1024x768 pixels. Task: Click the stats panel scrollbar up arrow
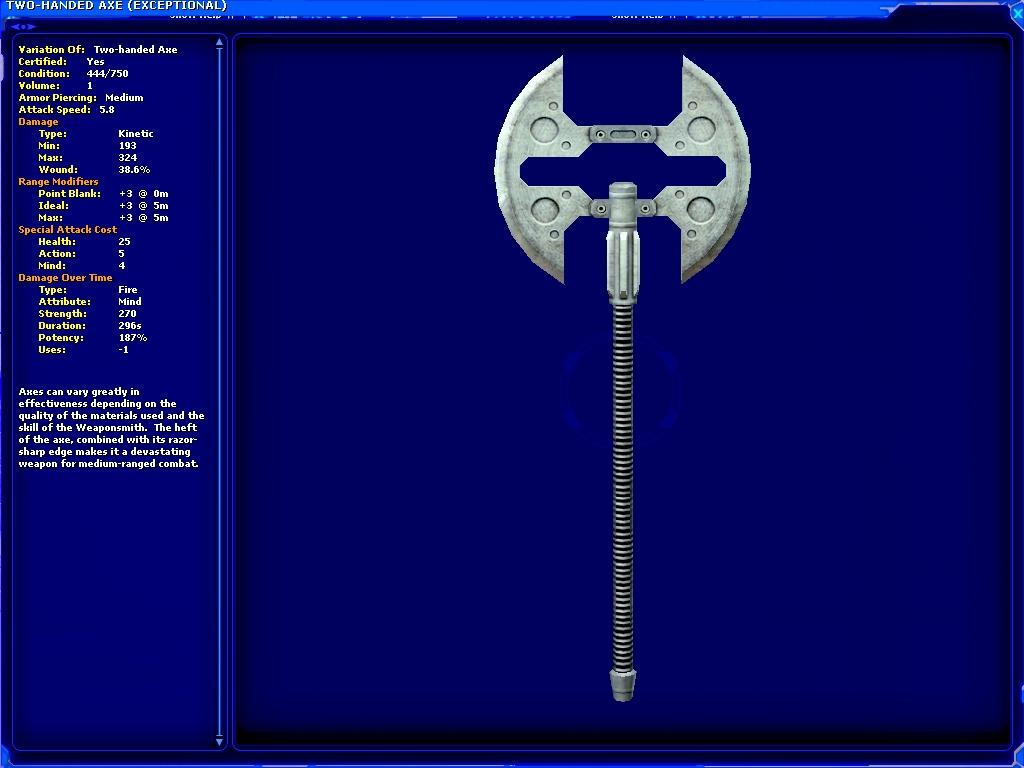[x=219, y=42]
